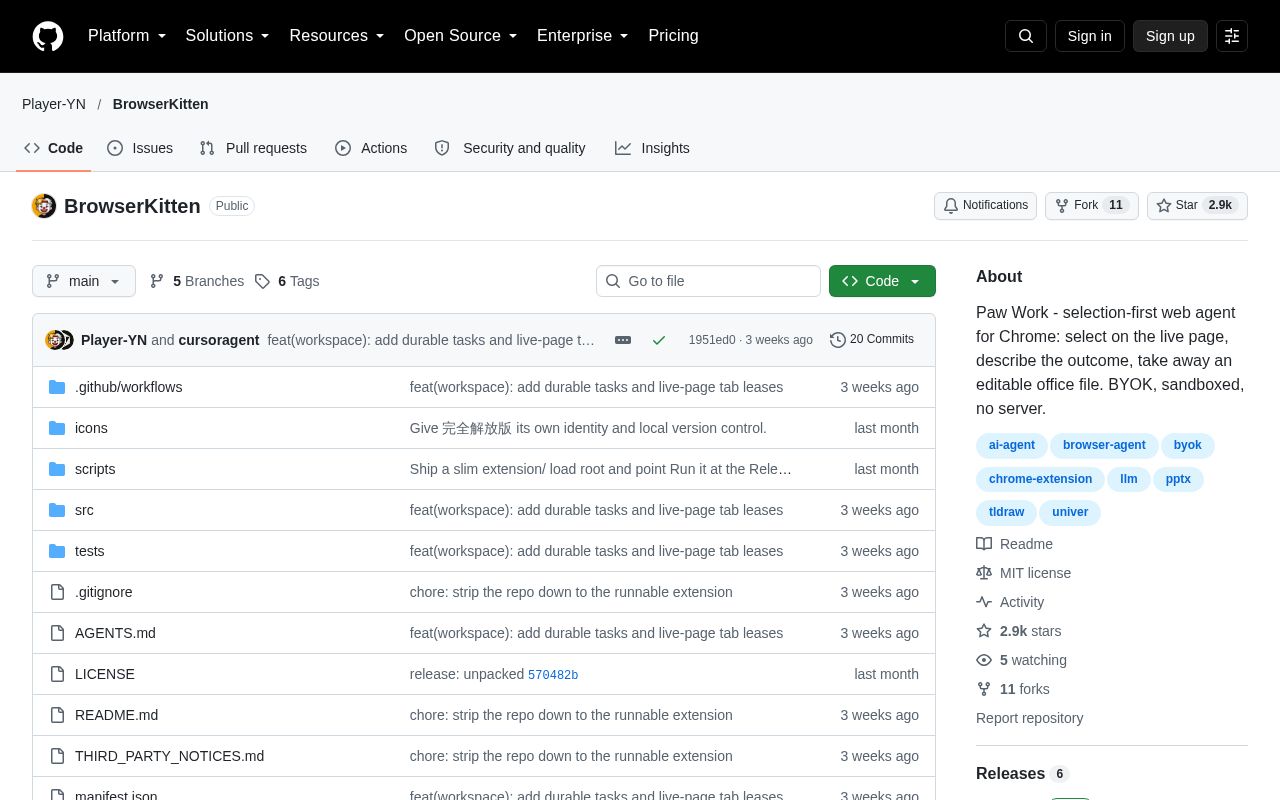Switch to the Insights tab

pos(652,148)
